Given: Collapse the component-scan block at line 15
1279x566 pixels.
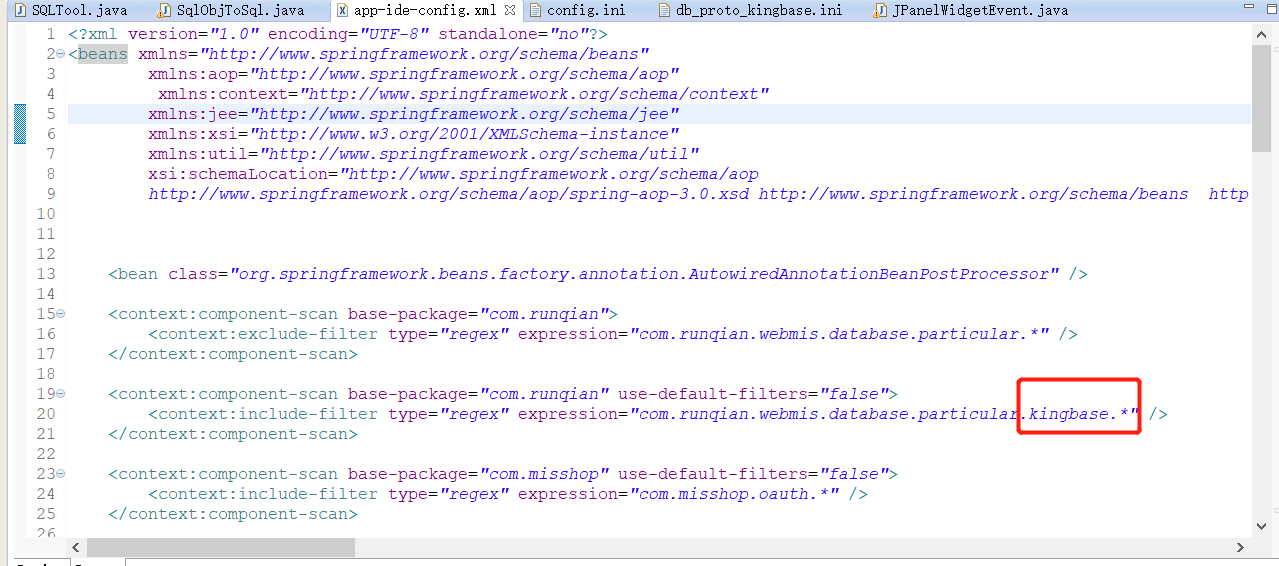Looking at the screenshot, I should click(x=61, y=314).
